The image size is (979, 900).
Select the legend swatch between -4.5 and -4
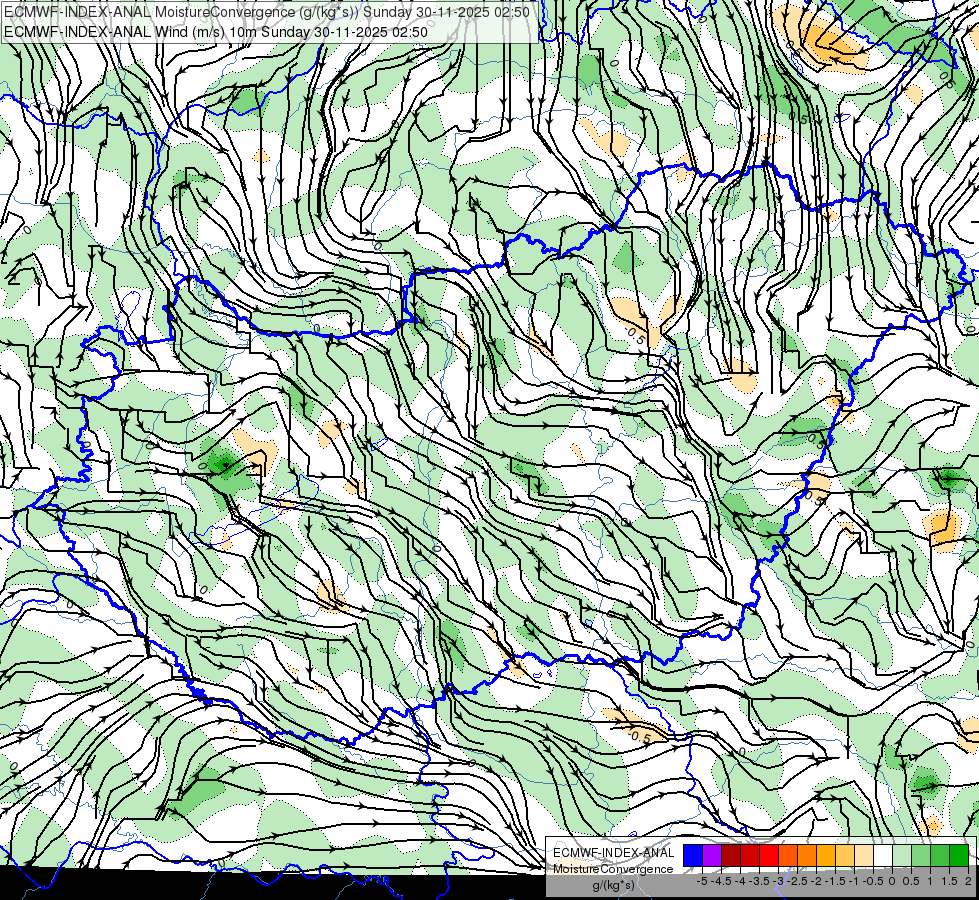tap(731, 856)
